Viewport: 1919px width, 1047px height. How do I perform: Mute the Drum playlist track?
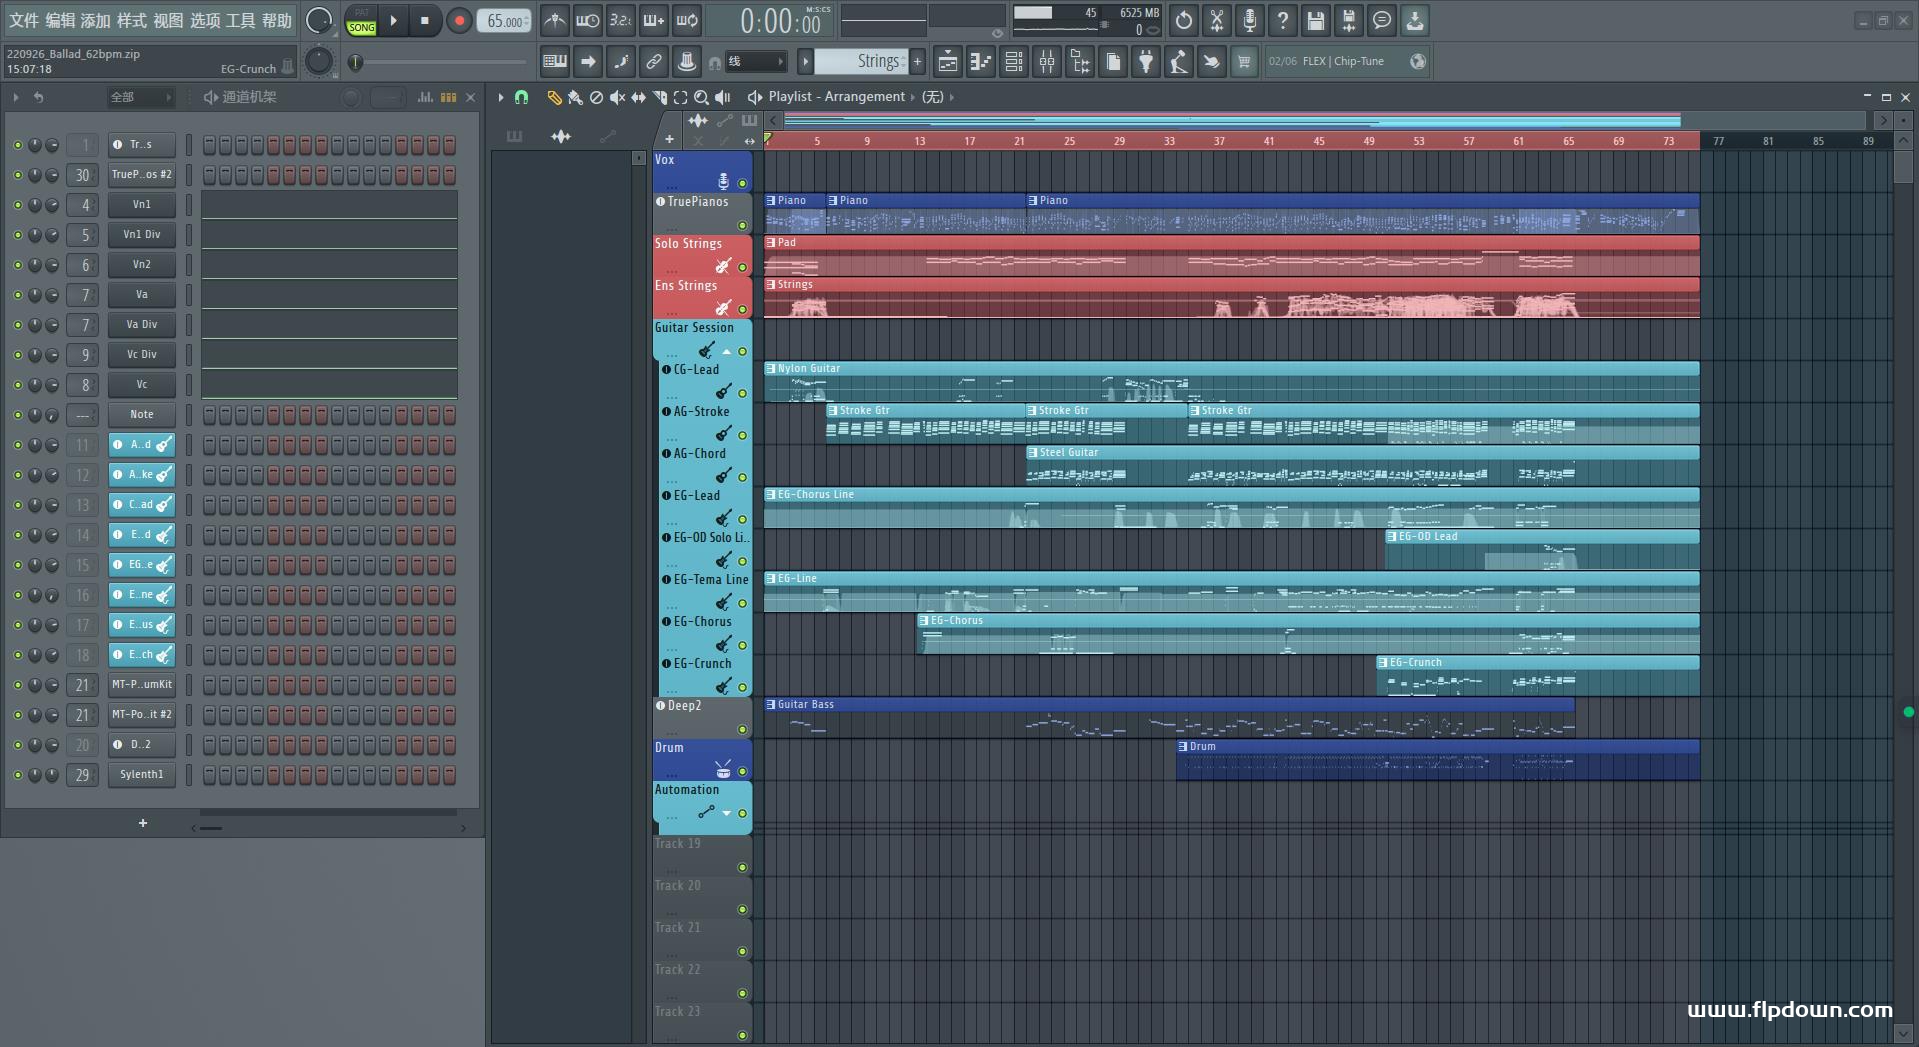point(742,771)
